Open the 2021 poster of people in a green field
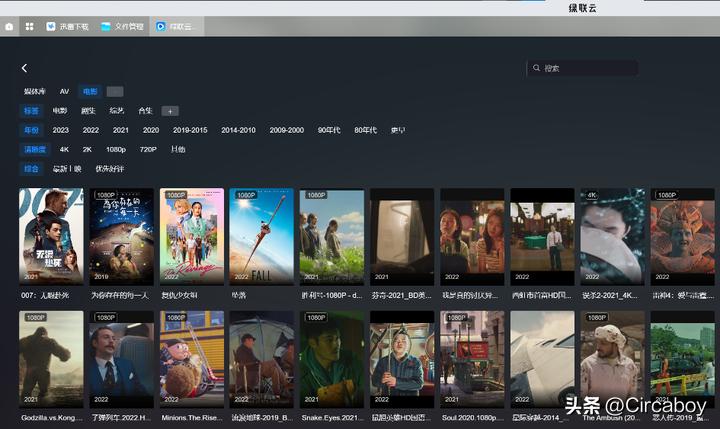Viewport: 720px width, 429px height. click(x=332, y=237)
